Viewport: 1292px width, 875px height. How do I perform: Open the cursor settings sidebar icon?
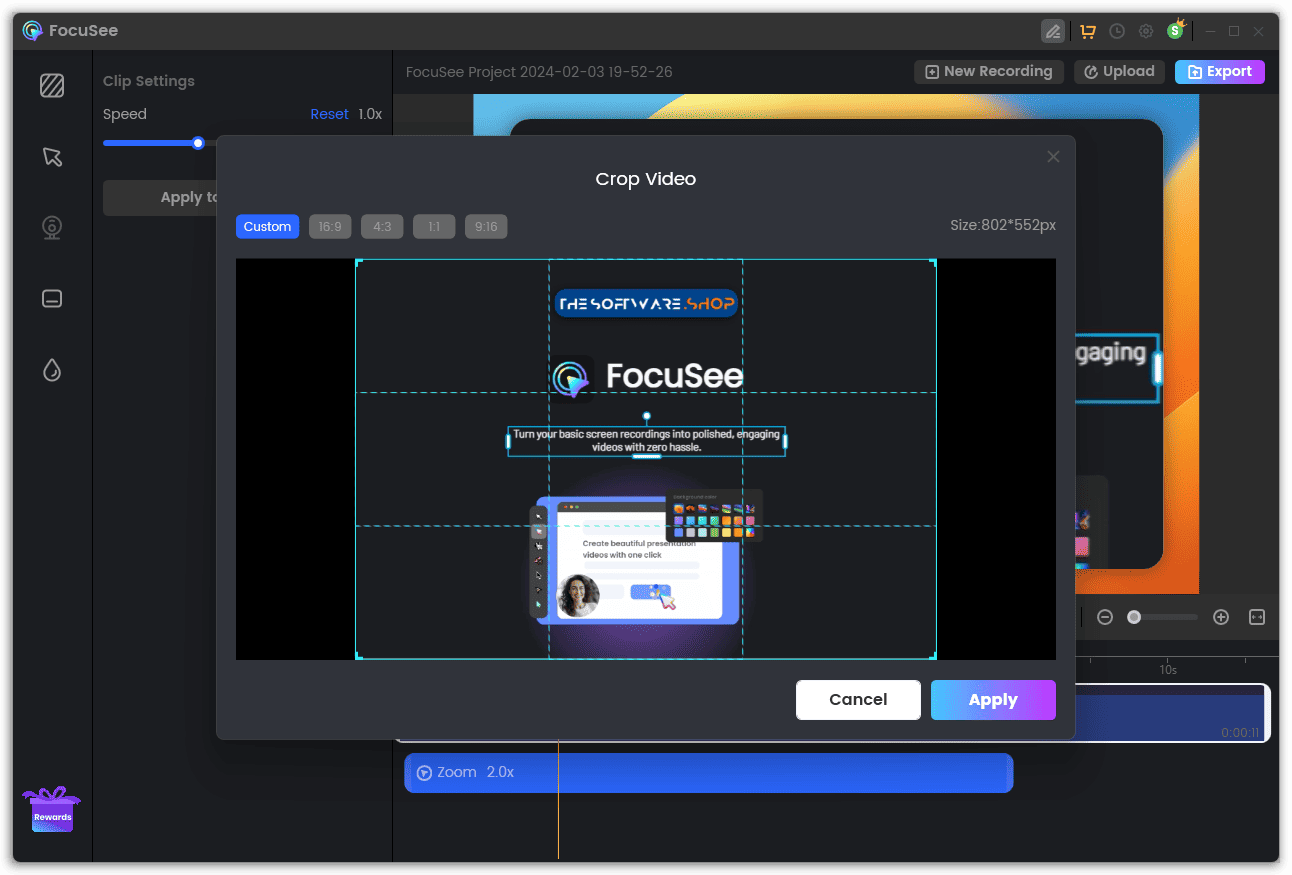click(52, 157)
